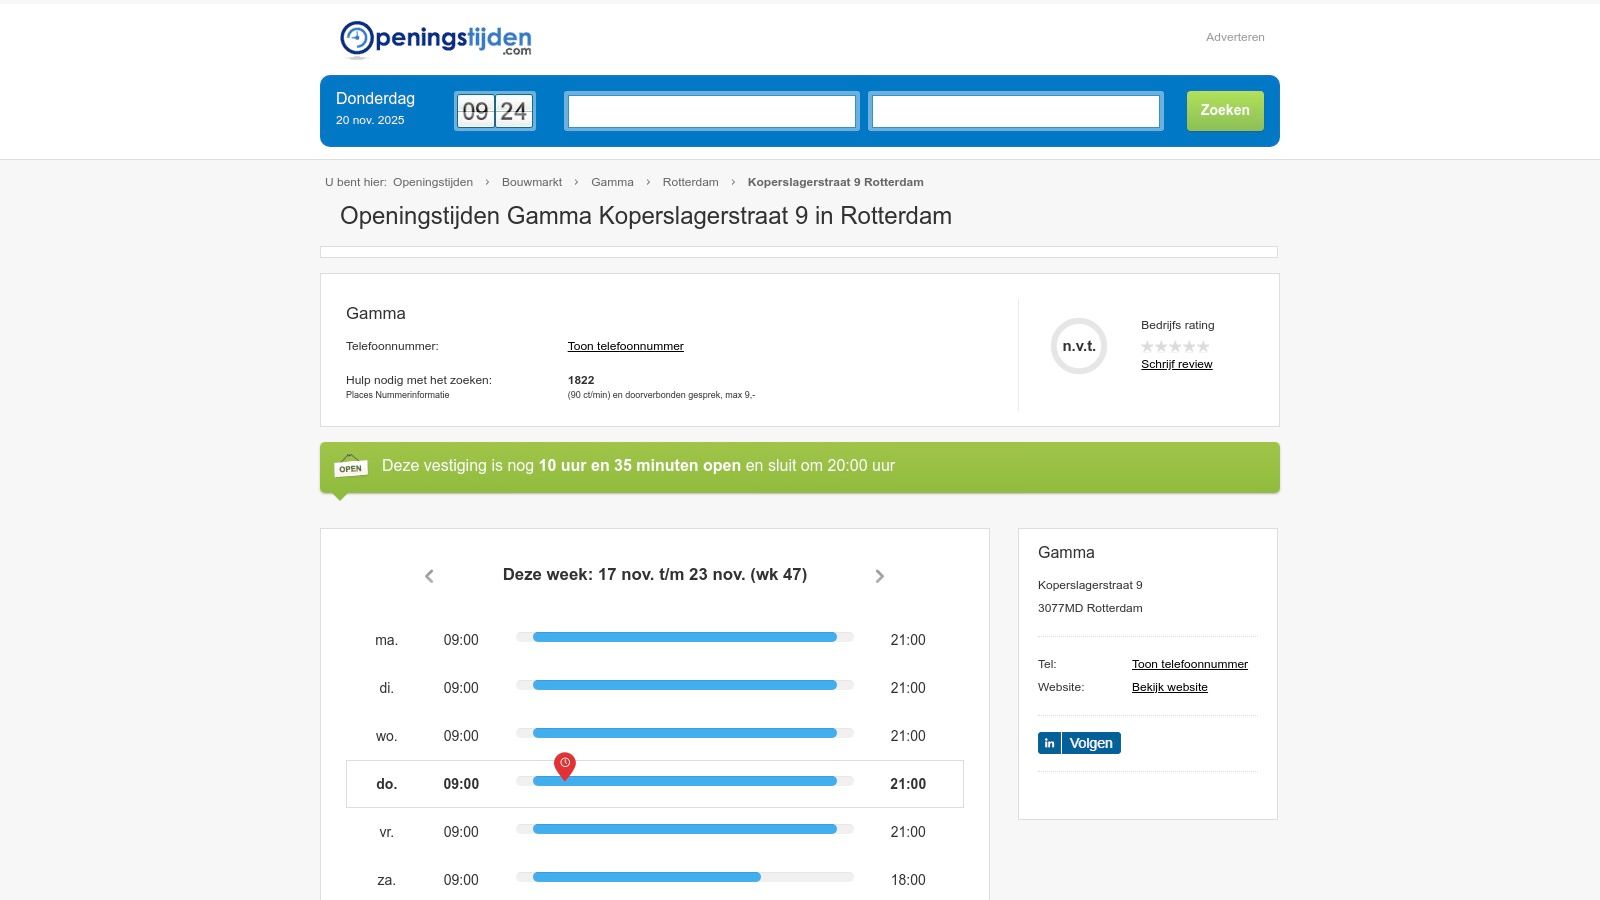Click the n.v.t. rating circle badge
The width and height of the screenshot is (1600, 900).
[x=1078, y=346]
